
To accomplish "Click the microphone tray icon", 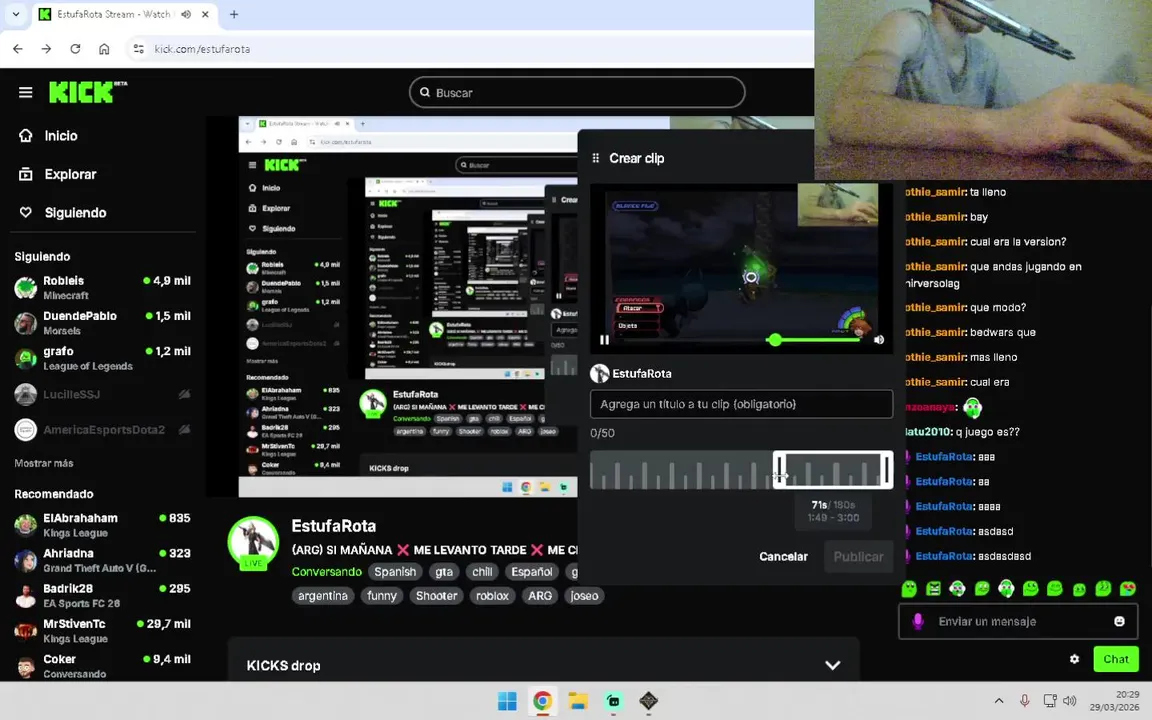I will click(x=1024, y=701).
